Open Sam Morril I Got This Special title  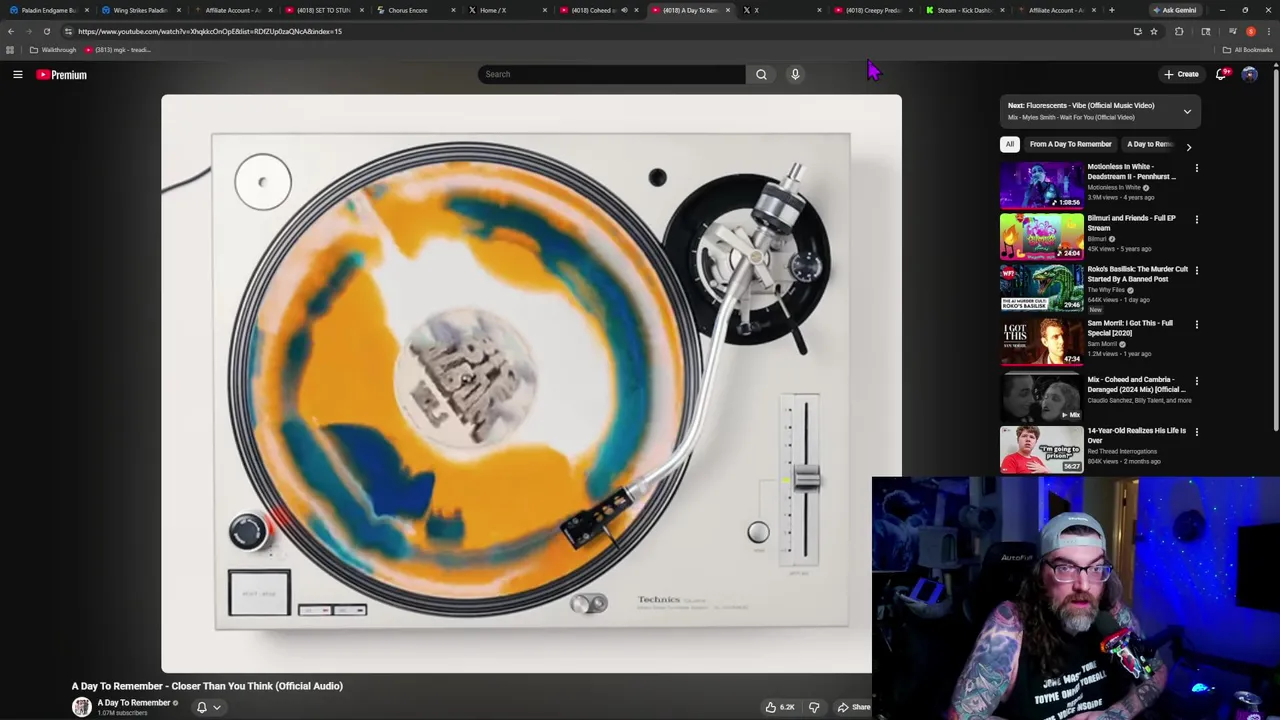1130,328
